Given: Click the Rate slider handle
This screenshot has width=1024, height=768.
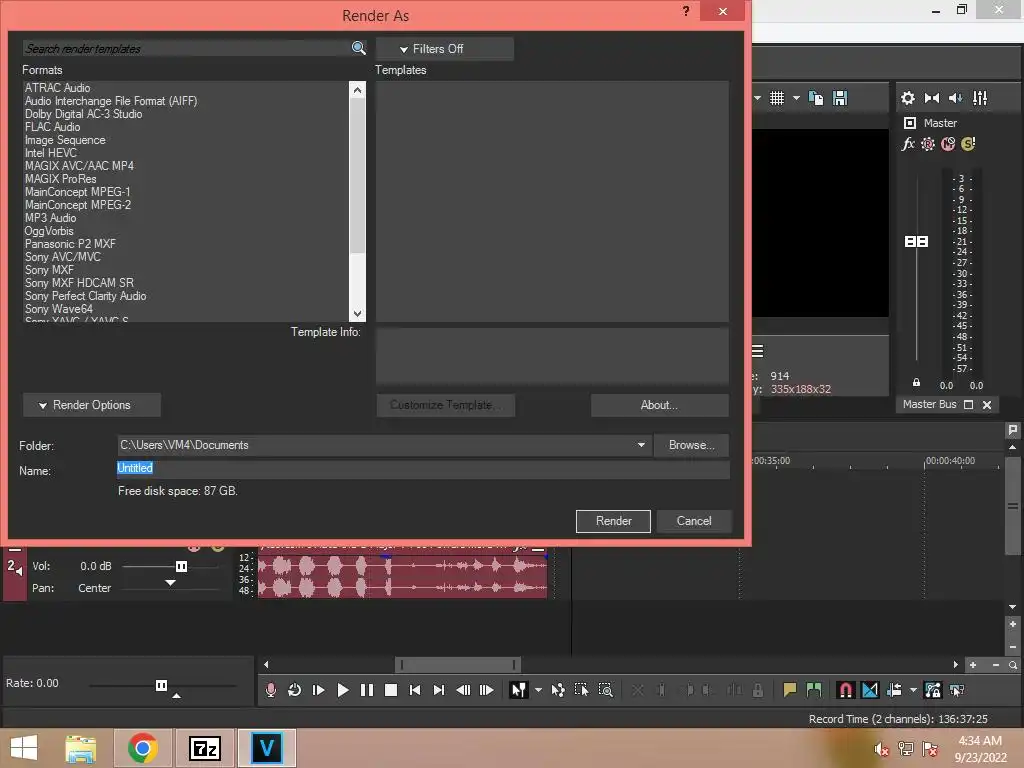Looking at the screenshot, I should [161, 685].
